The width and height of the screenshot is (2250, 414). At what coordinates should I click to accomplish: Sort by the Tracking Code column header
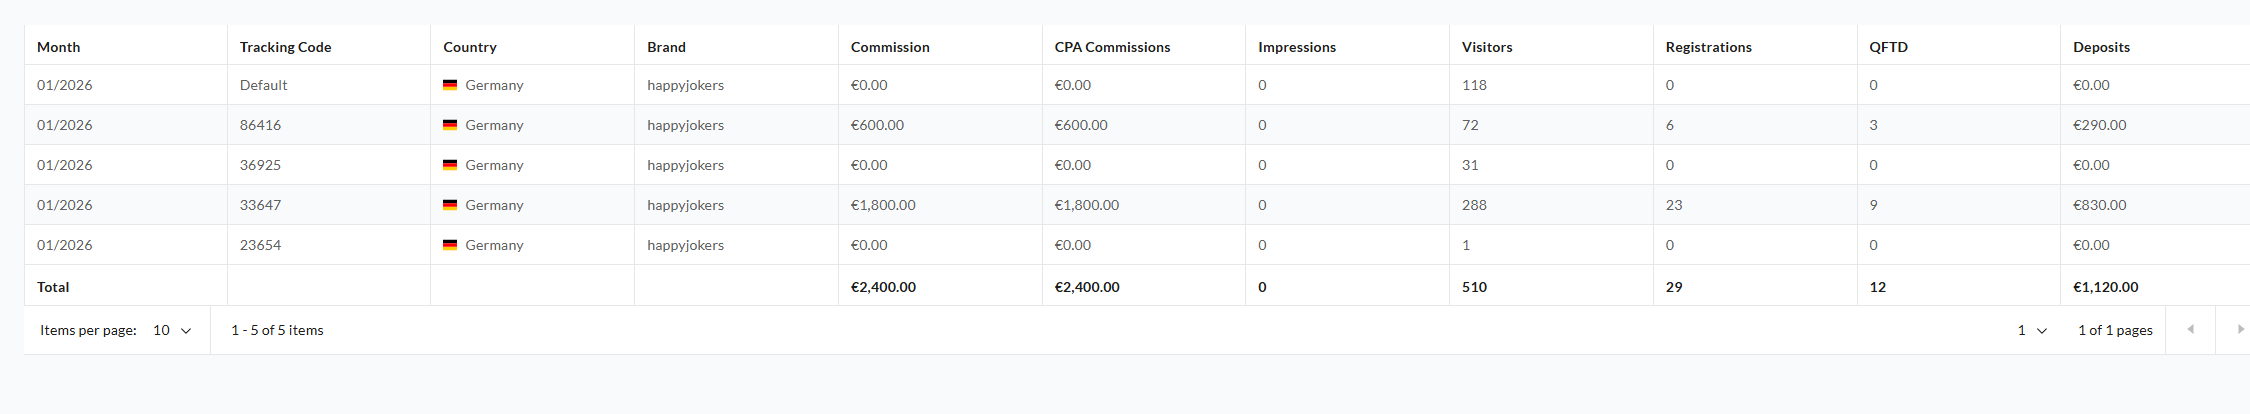coord(285,47)
